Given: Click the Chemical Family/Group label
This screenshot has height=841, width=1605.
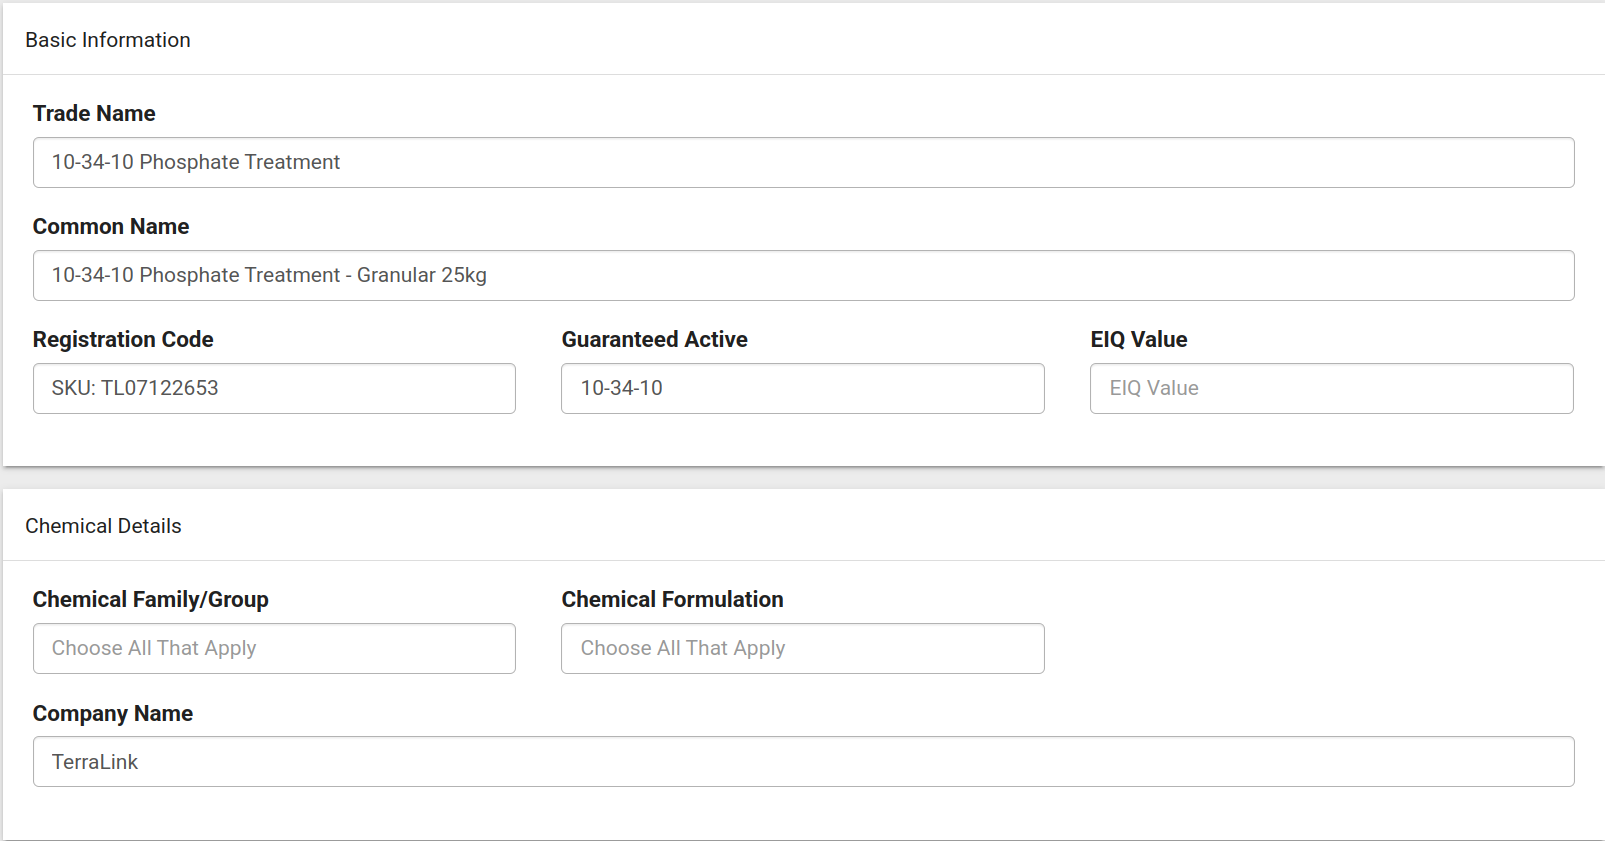Looking at the screenshot, I should tap(150, 599).
